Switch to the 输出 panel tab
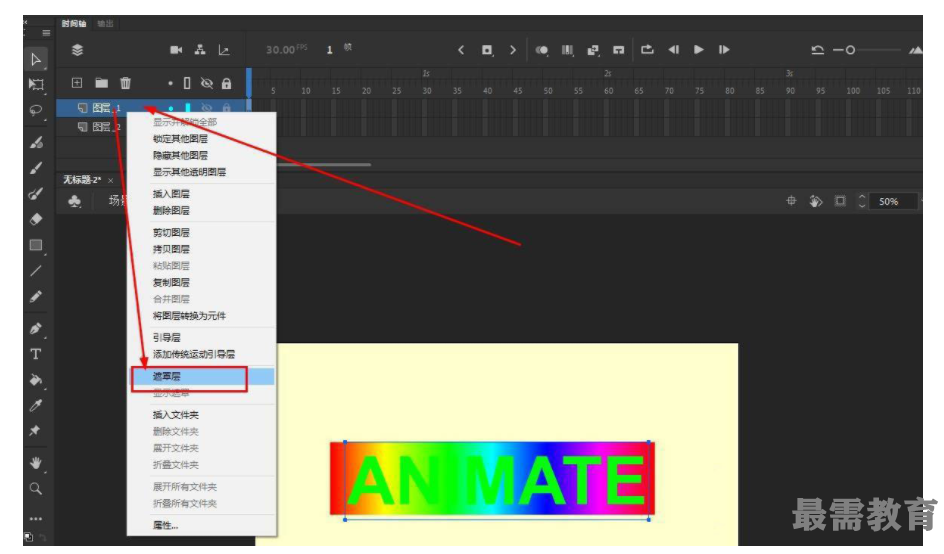Viewport: 944px width, 554px height. point(105,23)
